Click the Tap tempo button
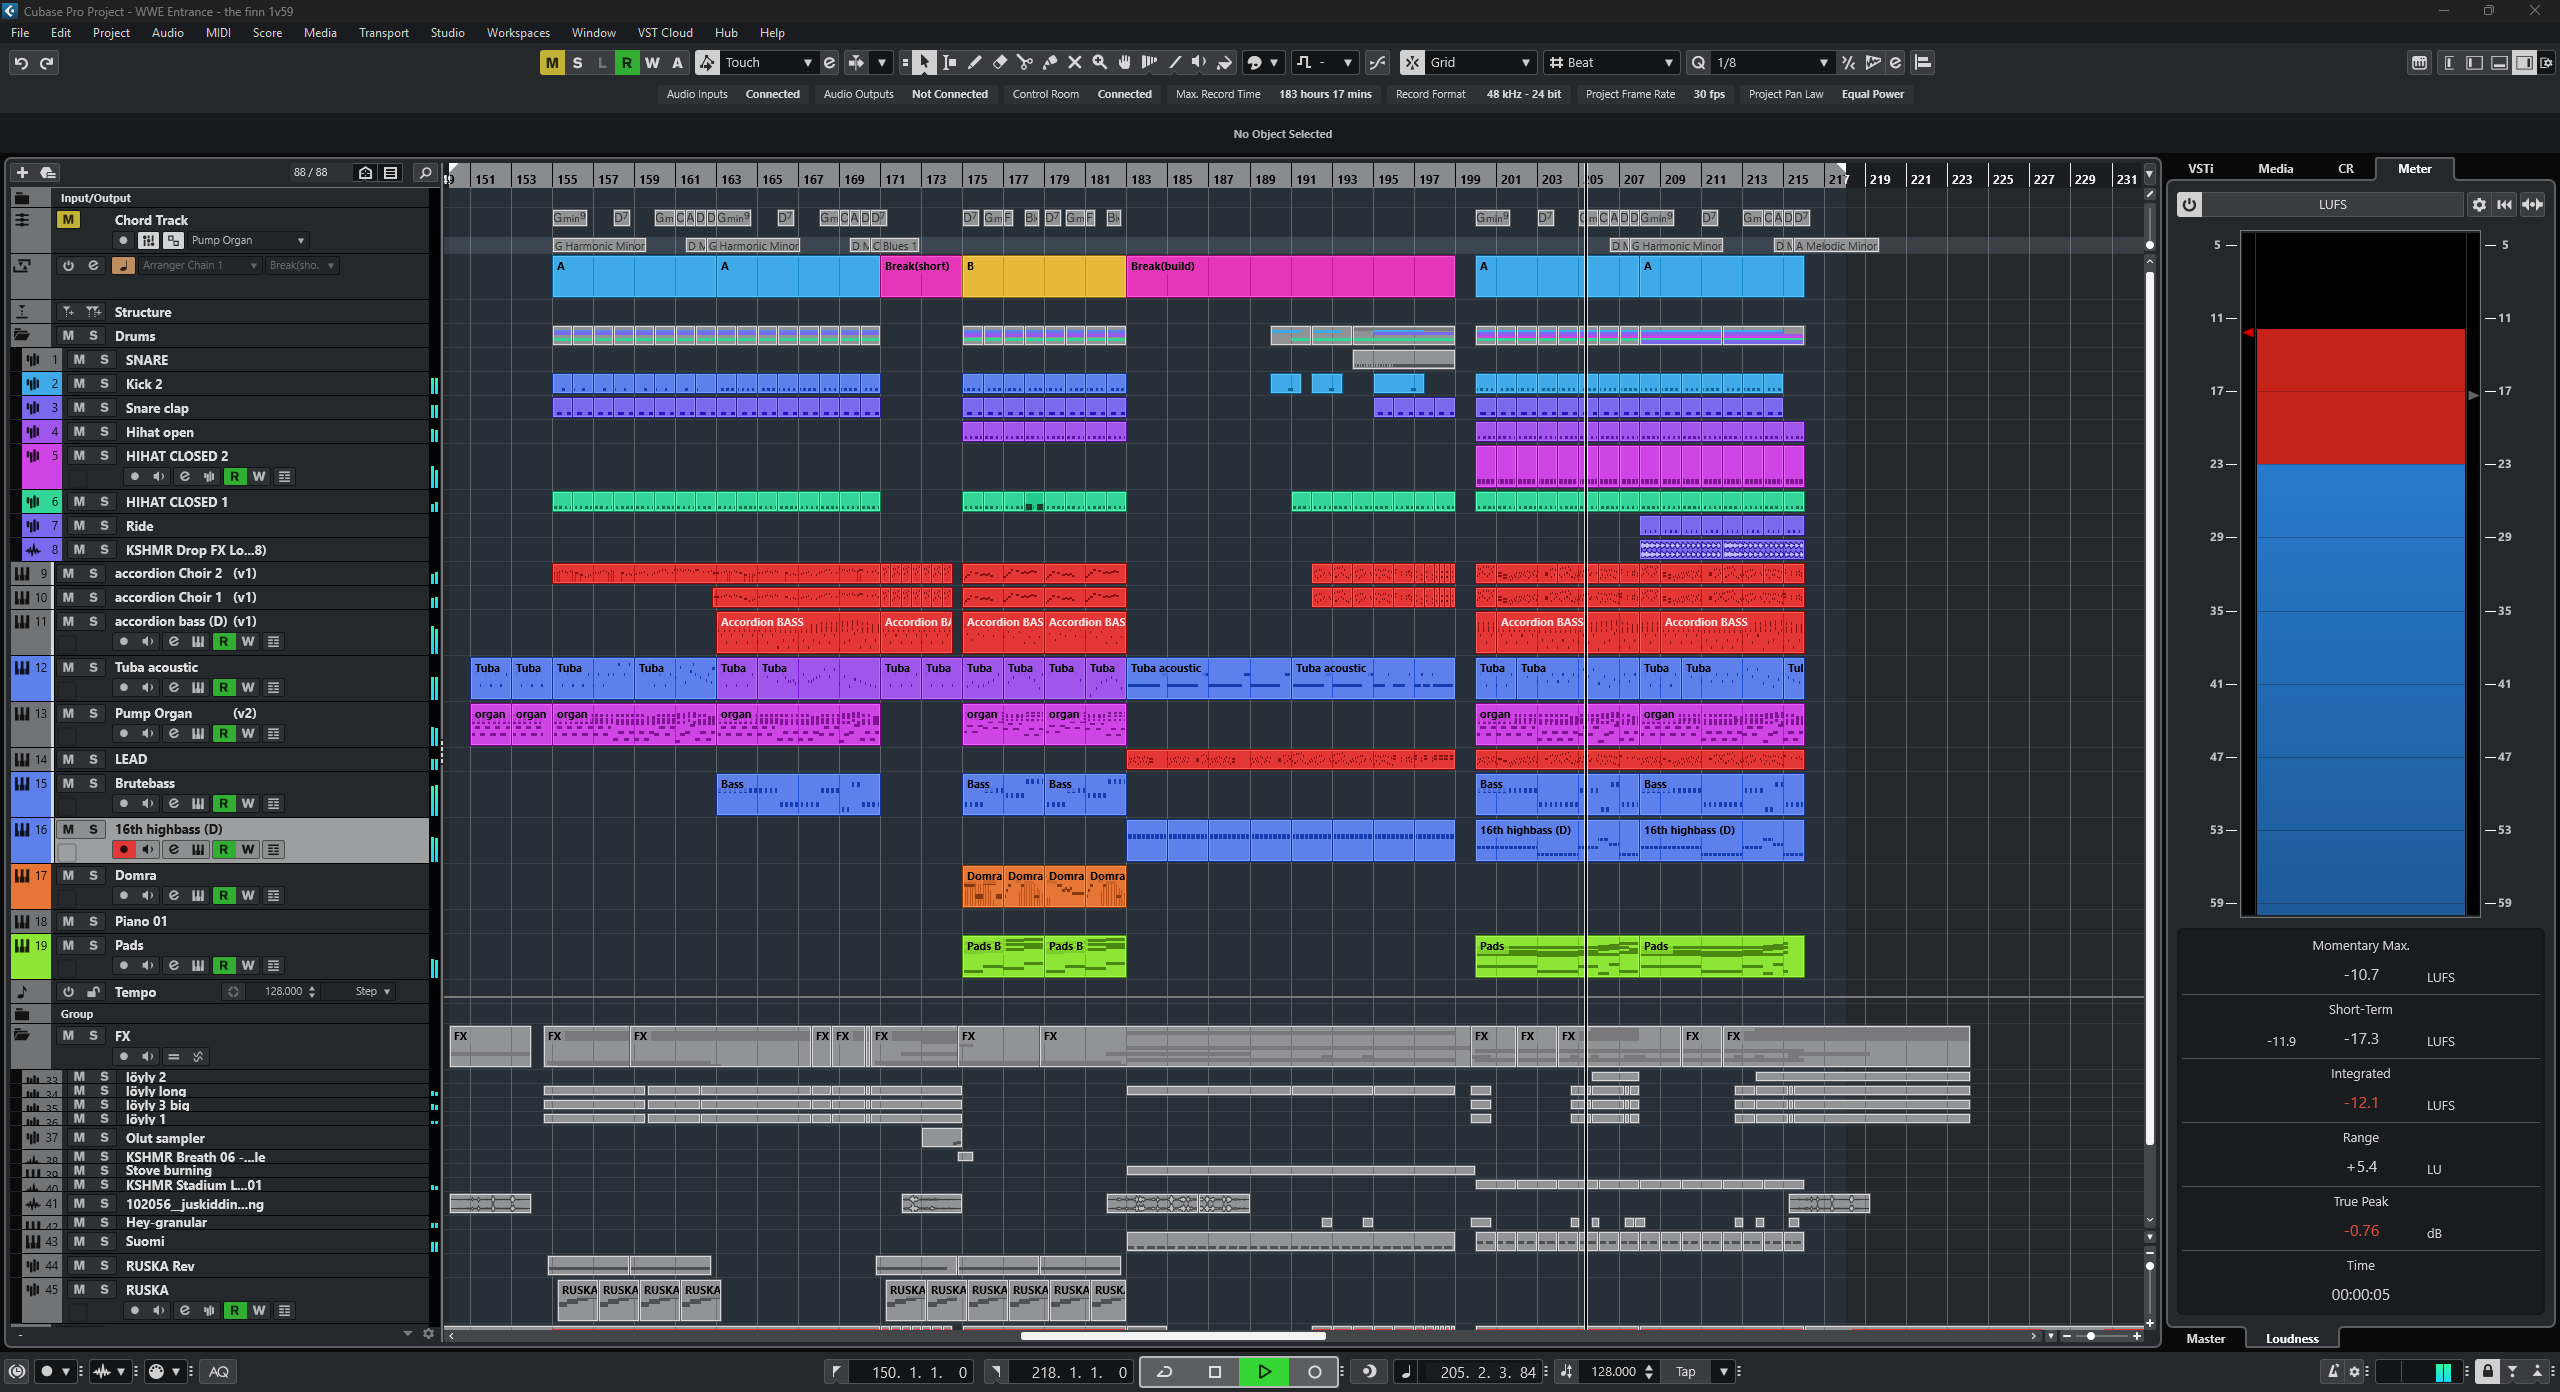The image size is (2560, 1392). click(x=1686, y=1372)
